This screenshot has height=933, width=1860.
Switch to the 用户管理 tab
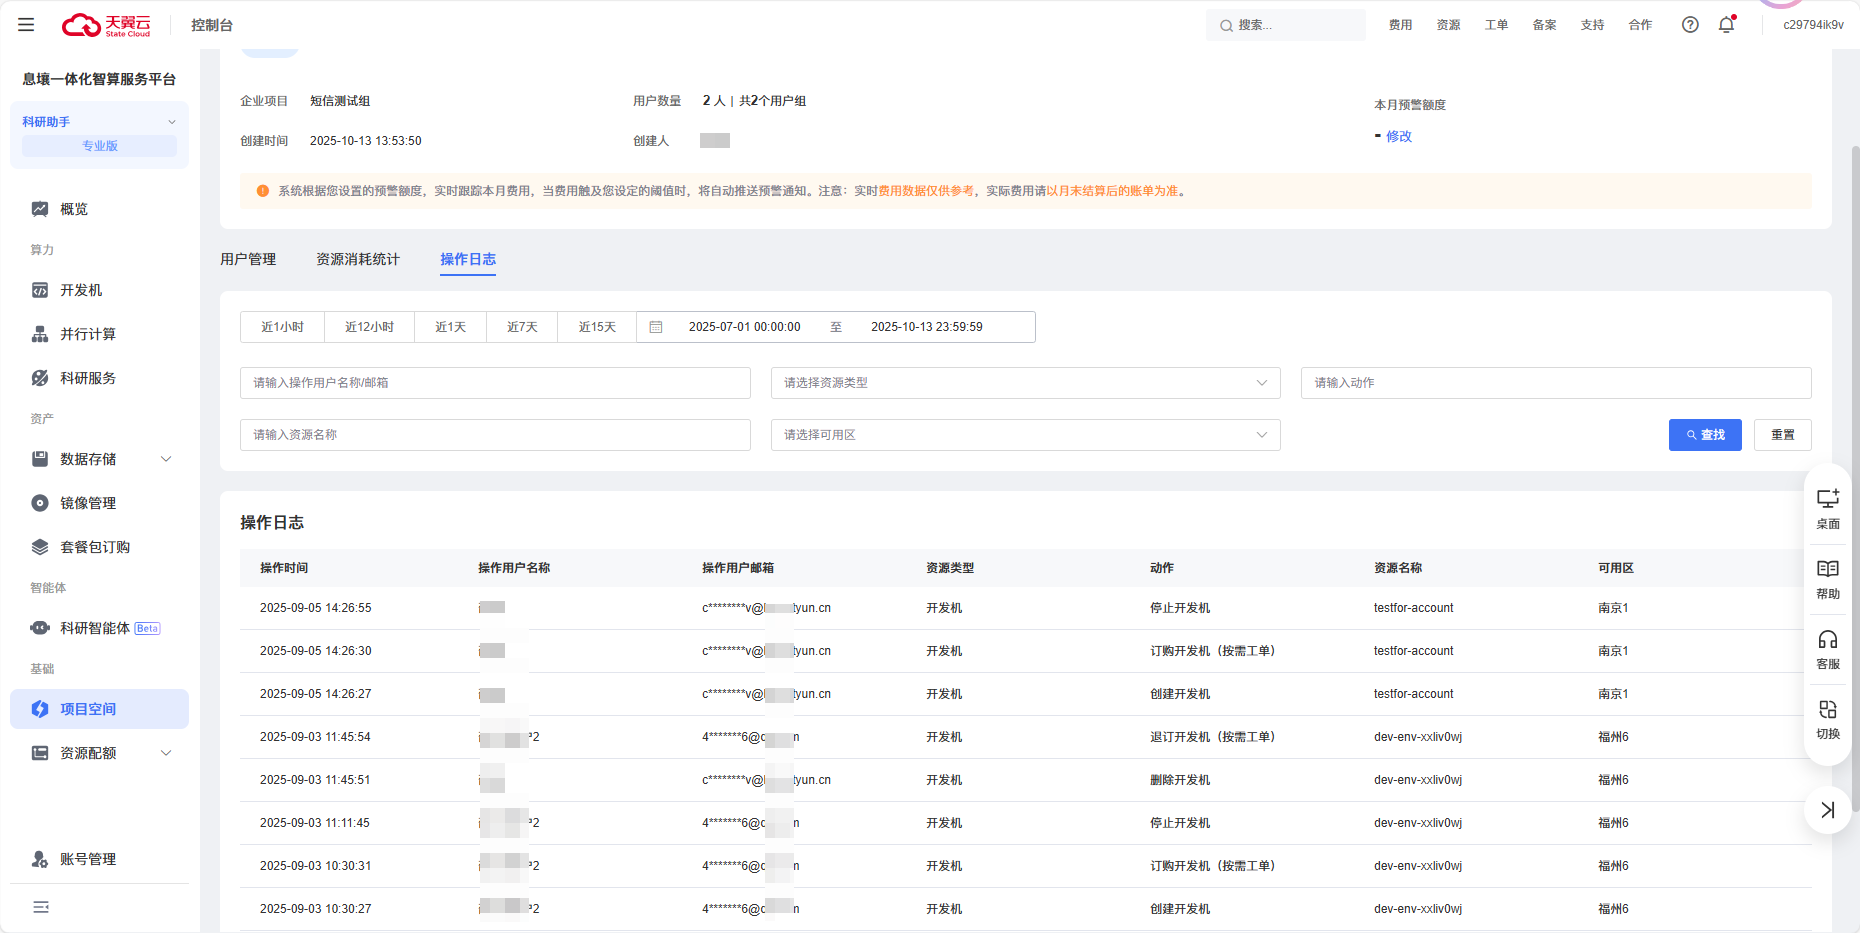pyautogui.click(x=248, y=259)
